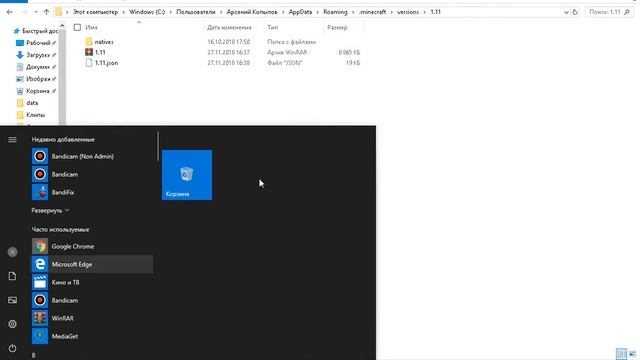Expand the Start hamburger menu
This screenshot has height=360, width=640.
[12, 140]
